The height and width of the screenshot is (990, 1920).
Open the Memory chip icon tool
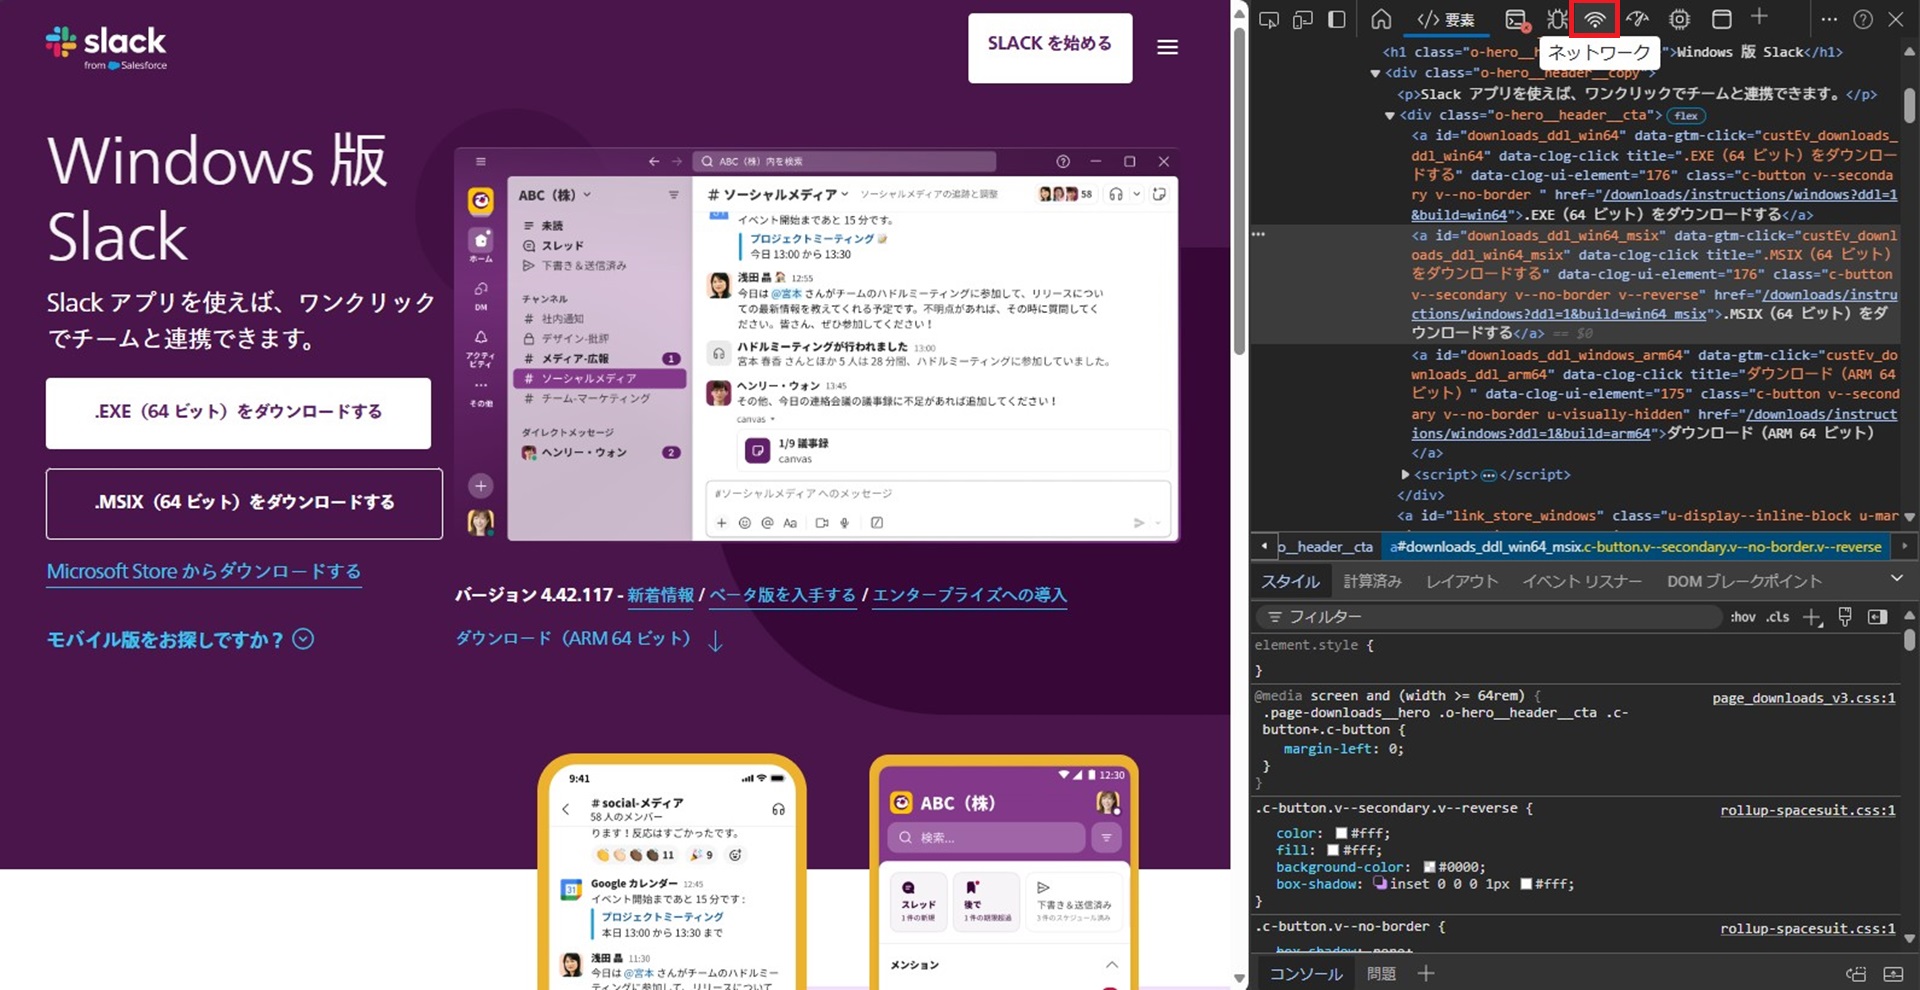1679,19
